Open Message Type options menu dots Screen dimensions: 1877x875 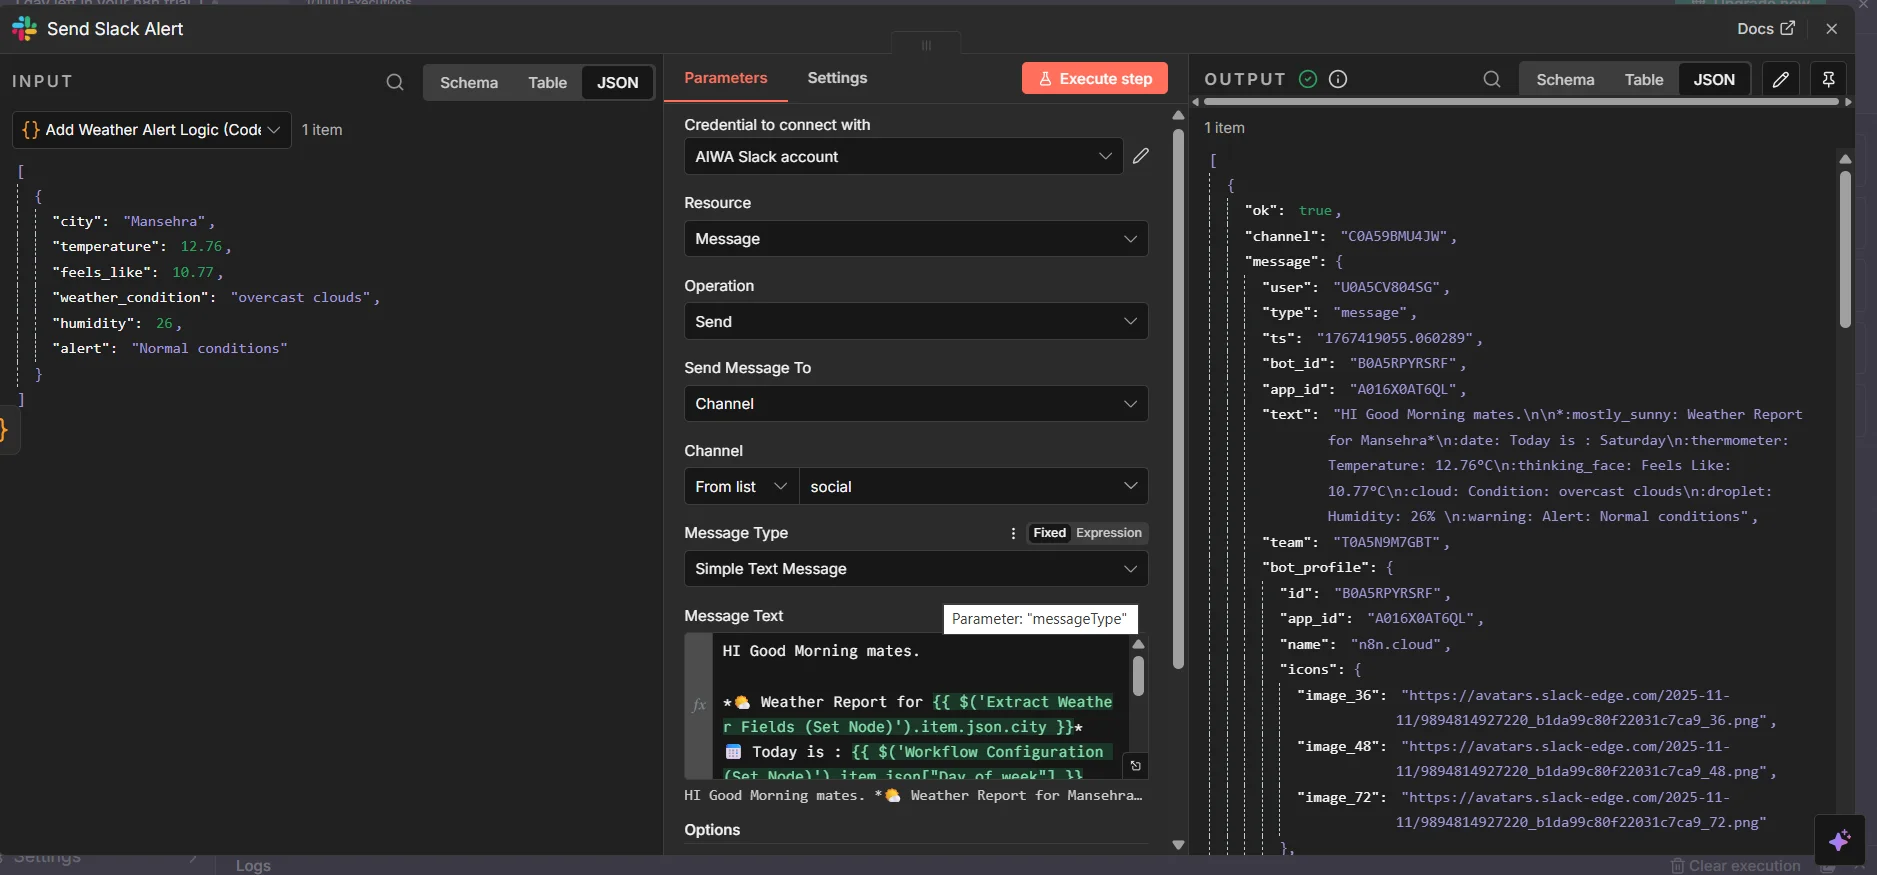tap(1013, 533)
